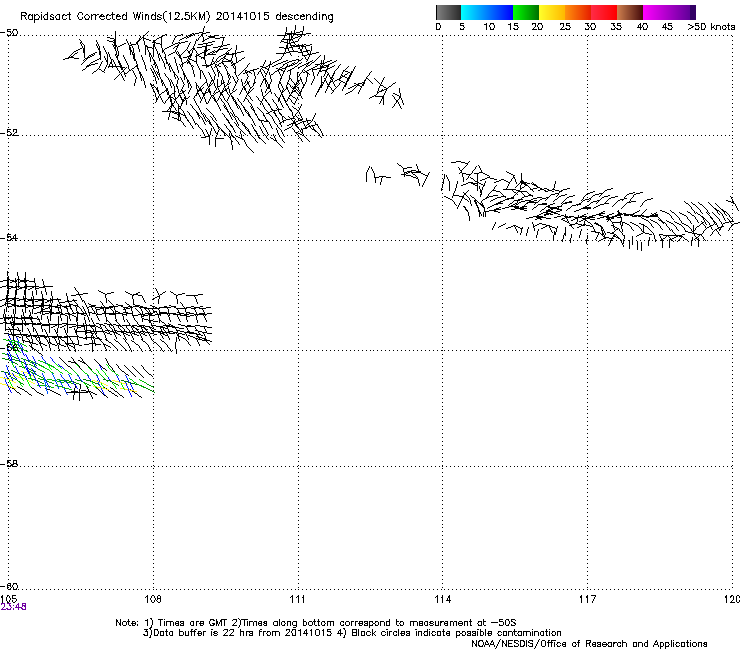Click the gray 0-5 knots legend swatch
Screen dimensions: 740x650
448,12
